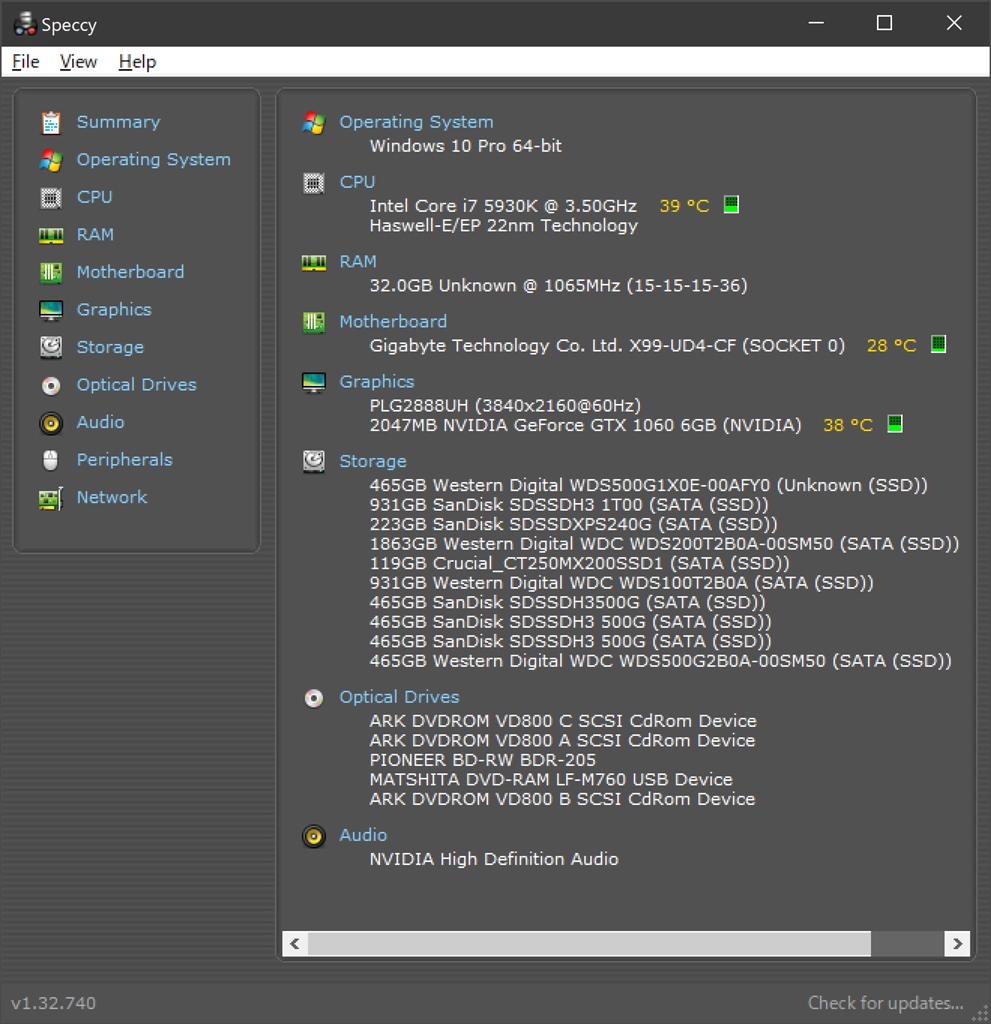The image size is (991, 1024).
Task: Open Audio section from sidebar
Action: pos(100,423)
